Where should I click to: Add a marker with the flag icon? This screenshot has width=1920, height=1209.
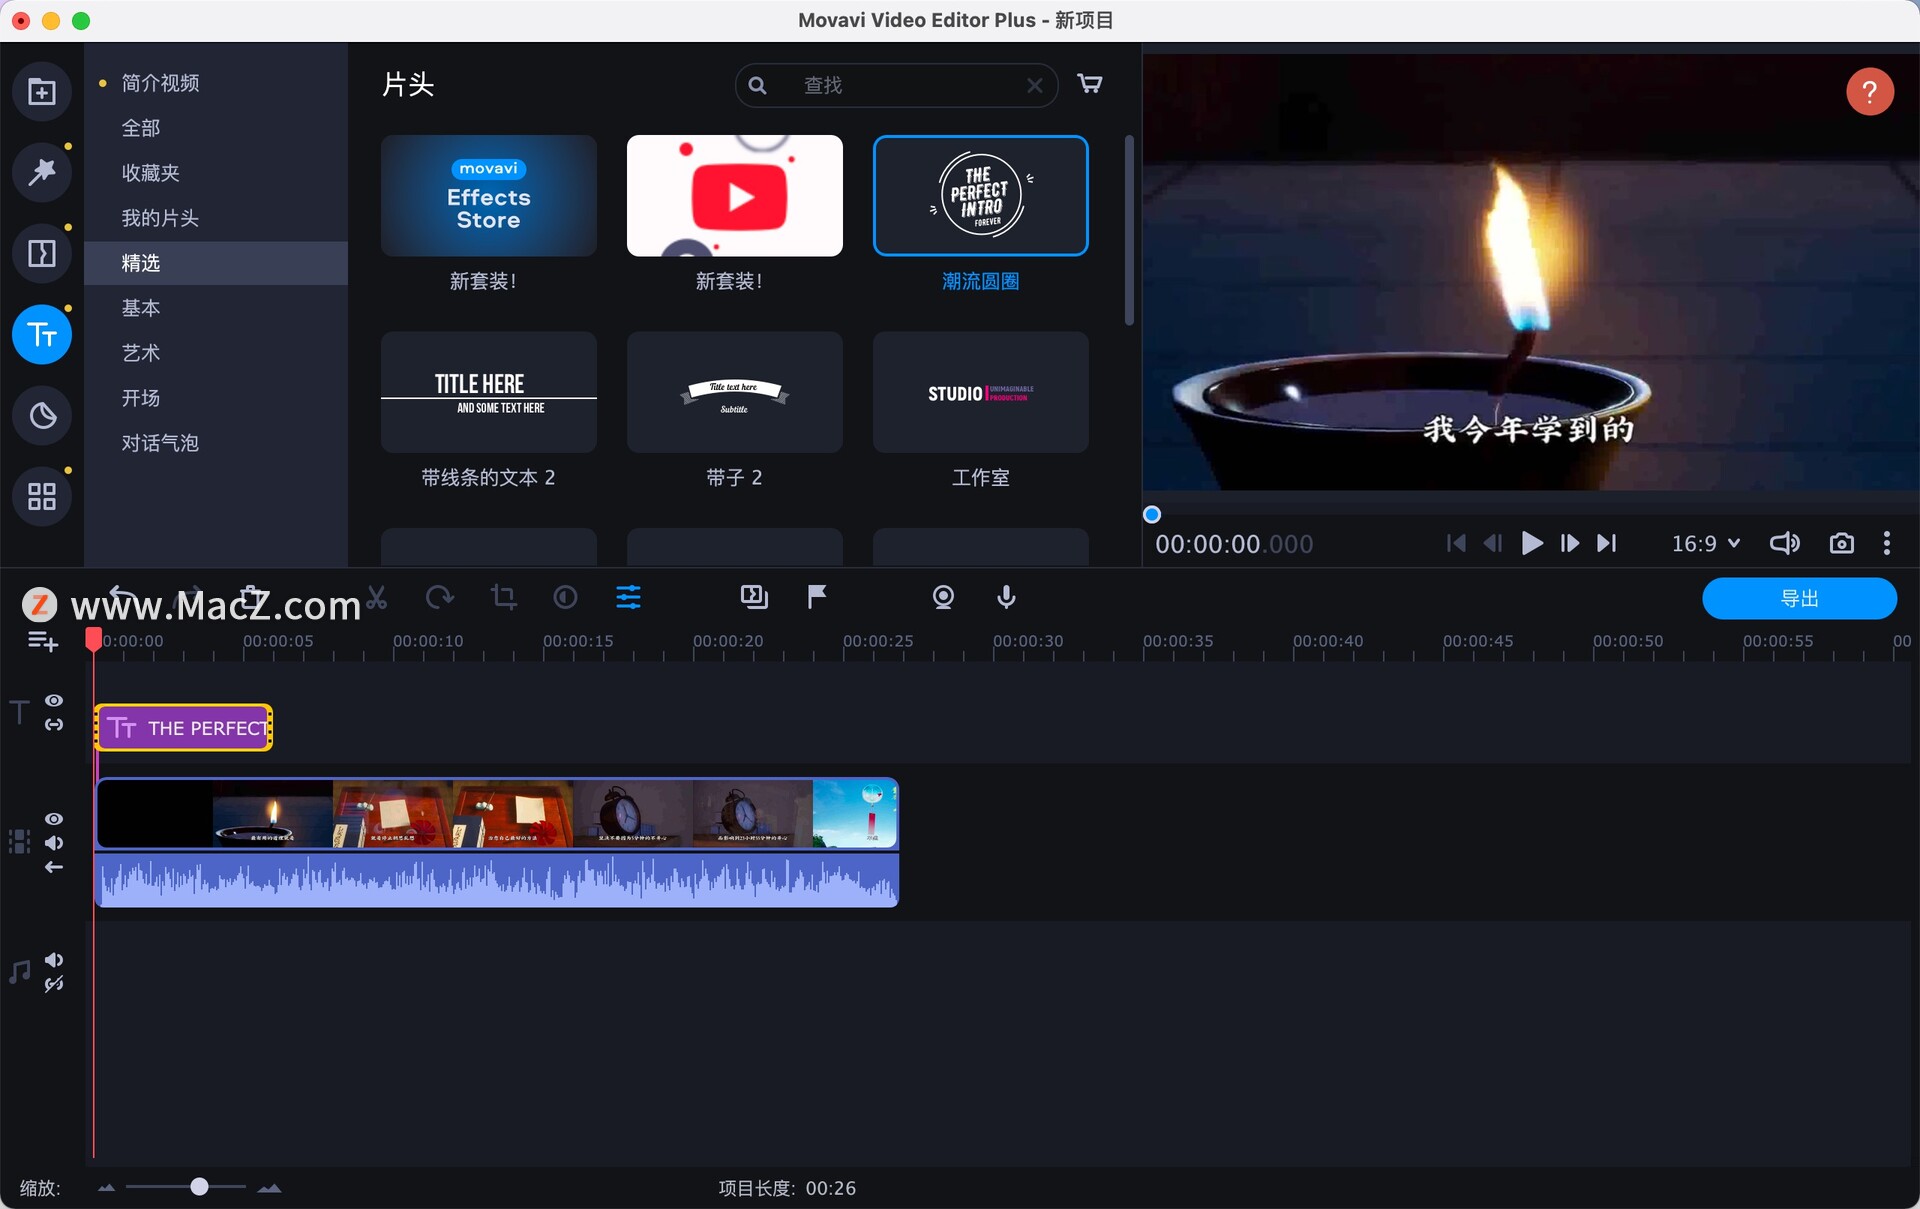(x=817, y=598)
